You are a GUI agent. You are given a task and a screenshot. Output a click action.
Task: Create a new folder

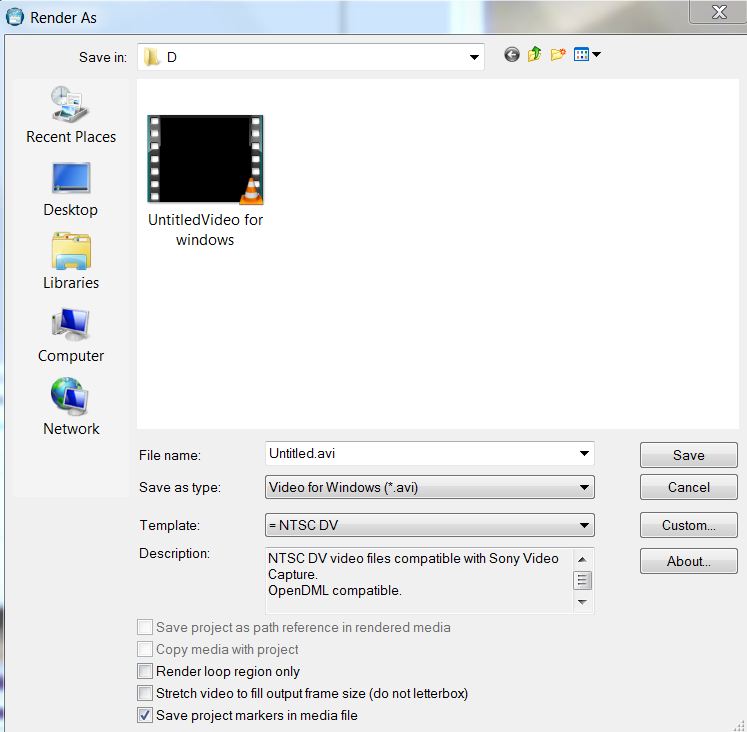pos(558,54)
